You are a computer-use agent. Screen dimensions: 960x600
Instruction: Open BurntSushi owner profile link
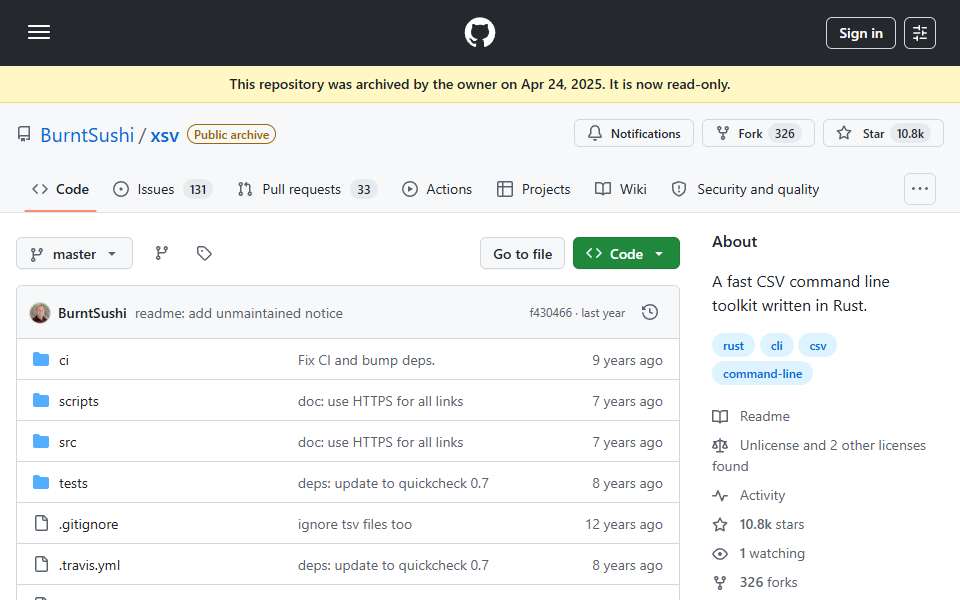coord(87,135)
